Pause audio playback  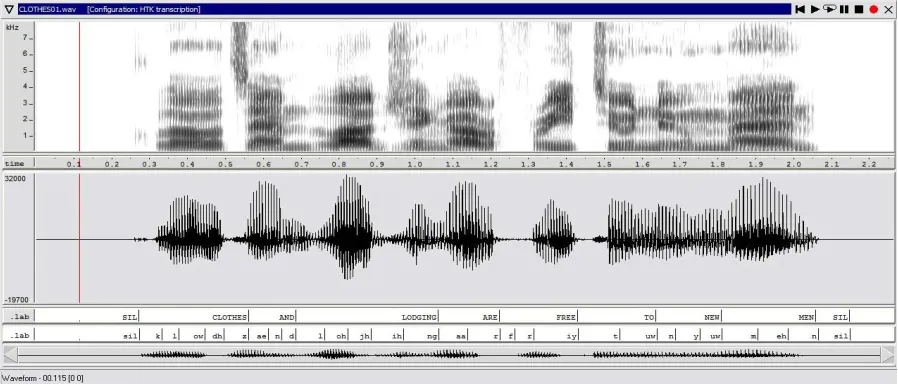tap(844, 9)
